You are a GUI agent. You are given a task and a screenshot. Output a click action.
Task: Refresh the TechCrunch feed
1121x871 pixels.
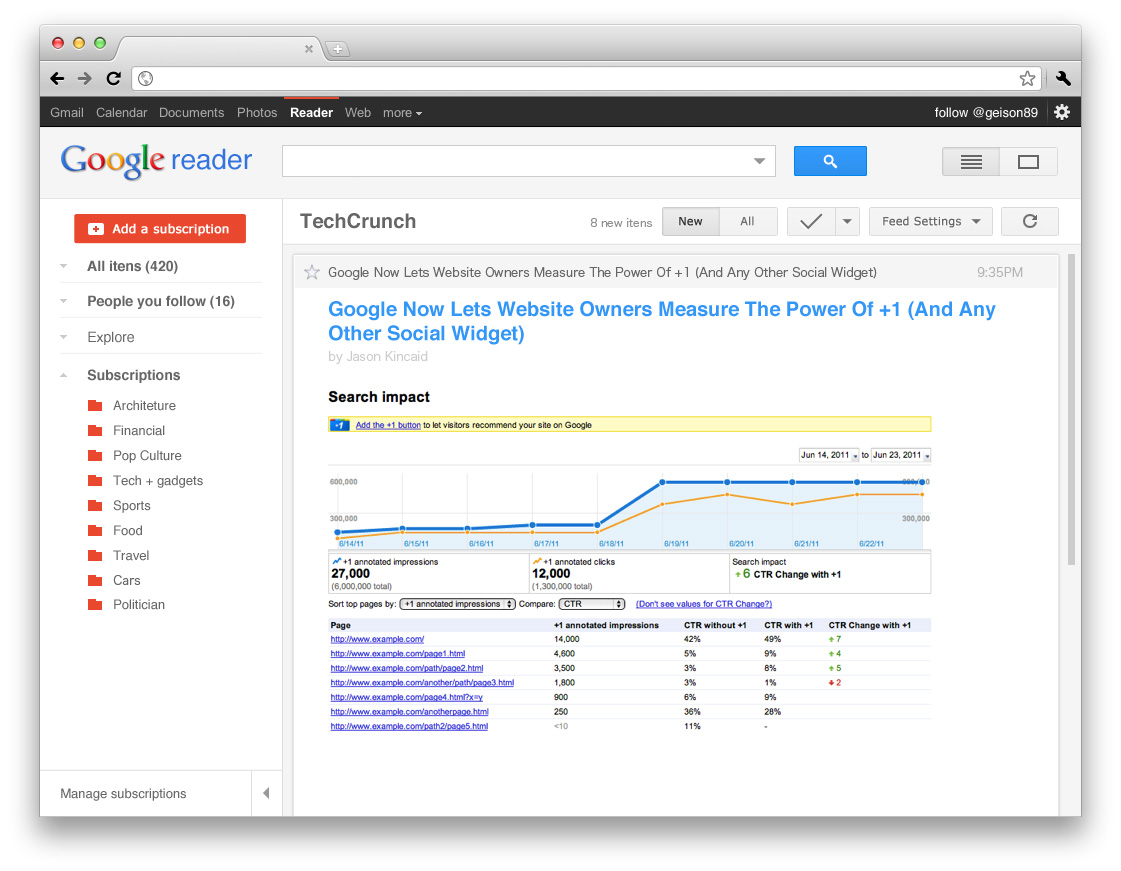pyautogui.click(x=1029, y=222)
